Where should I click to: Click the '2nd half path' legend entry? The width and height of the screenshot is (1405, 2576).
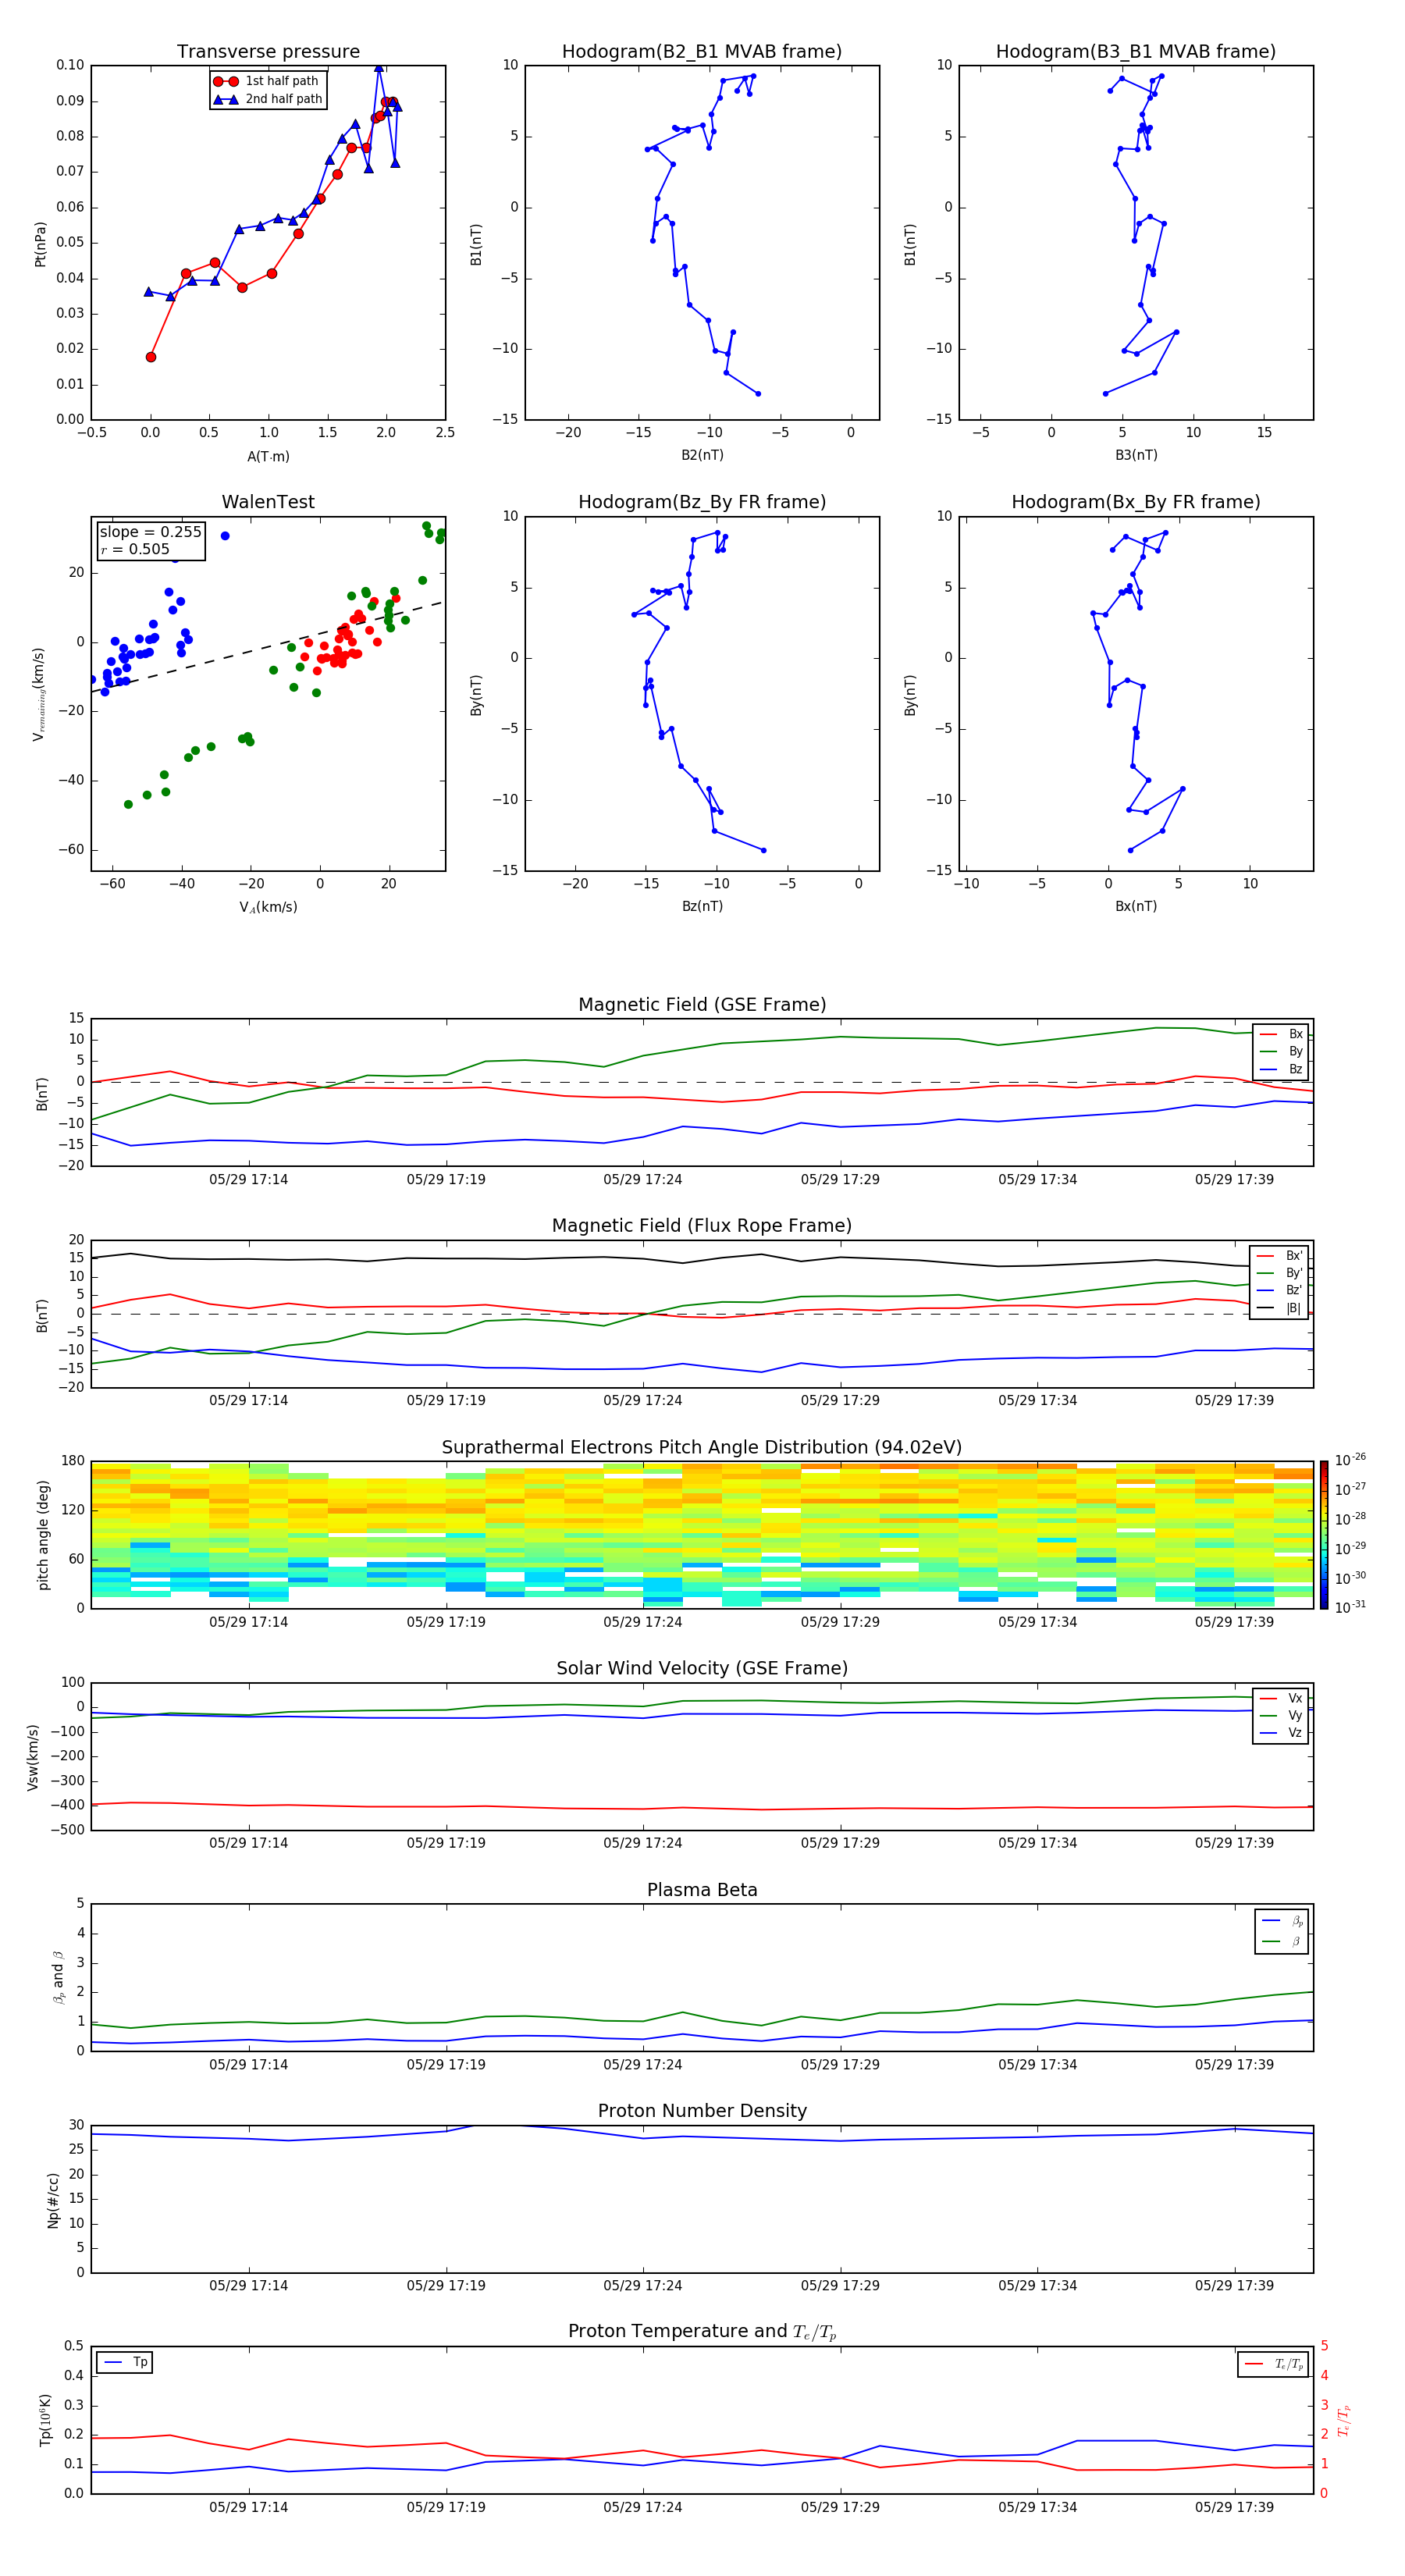[x=268, y=99]
